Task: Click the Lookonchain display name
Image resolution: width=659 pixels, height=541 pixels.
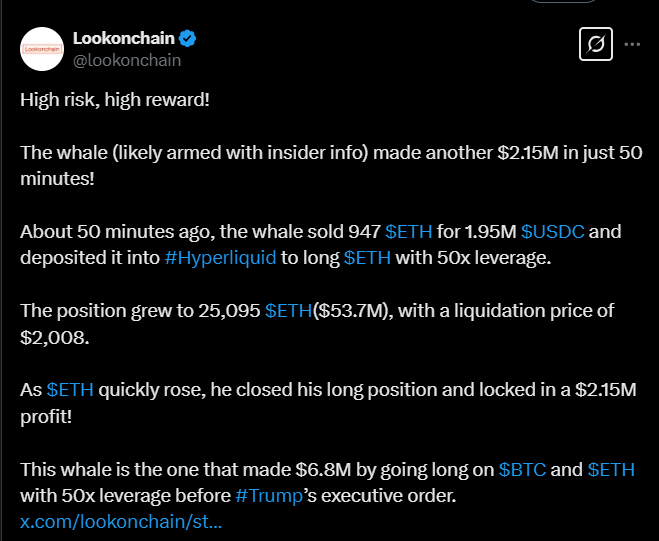Action: coord(124,39)
